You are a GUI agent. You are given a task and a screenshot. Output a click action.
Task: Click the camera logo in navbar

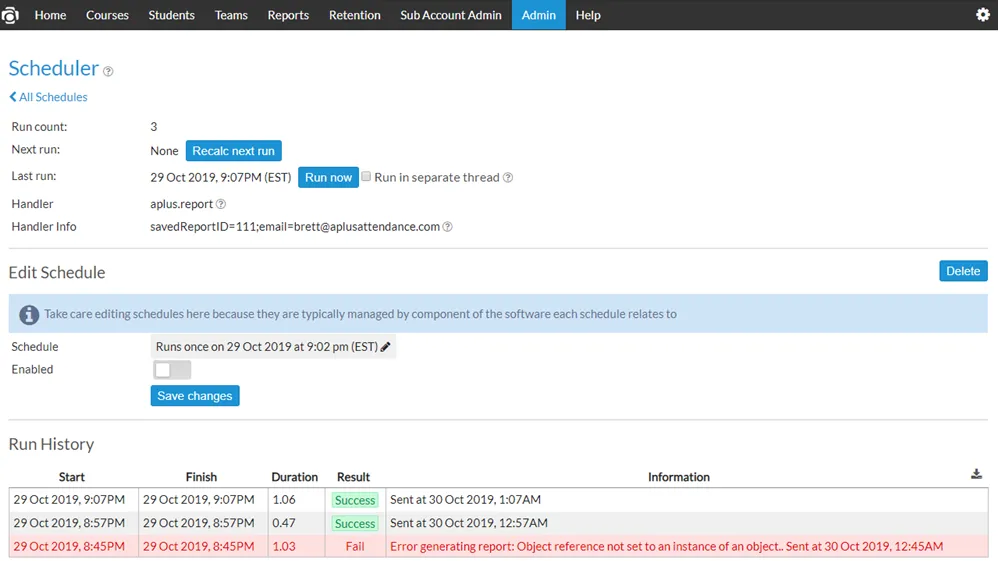10,15
